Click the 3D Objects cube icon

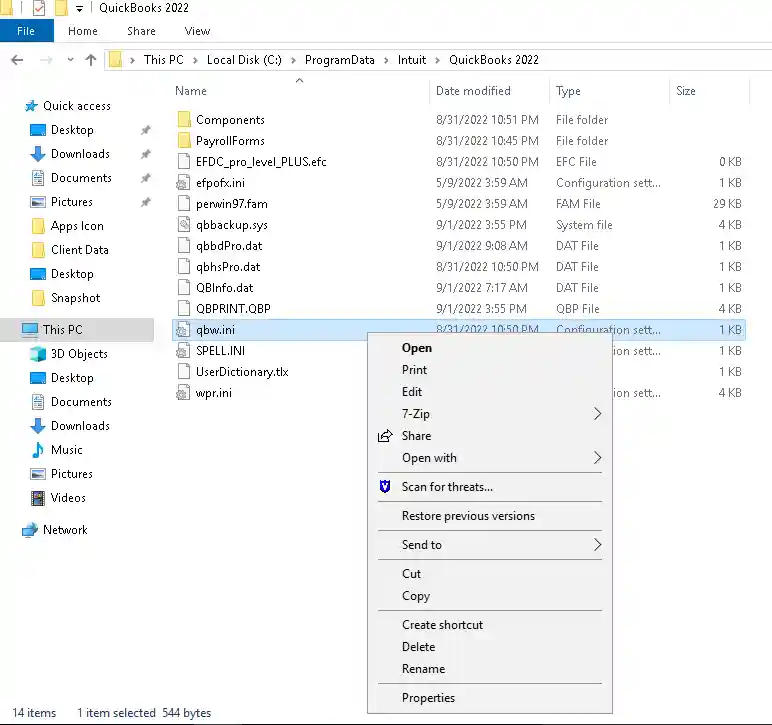point(38,354)
